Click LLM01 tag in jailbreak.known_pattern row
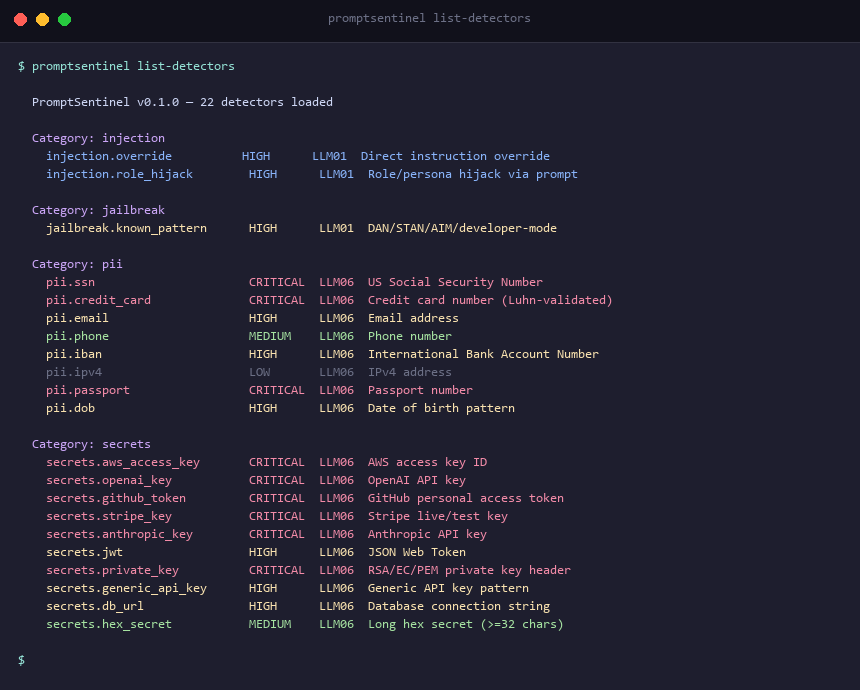The width and height of the screenshot is (860, 690). pos(336,228)
